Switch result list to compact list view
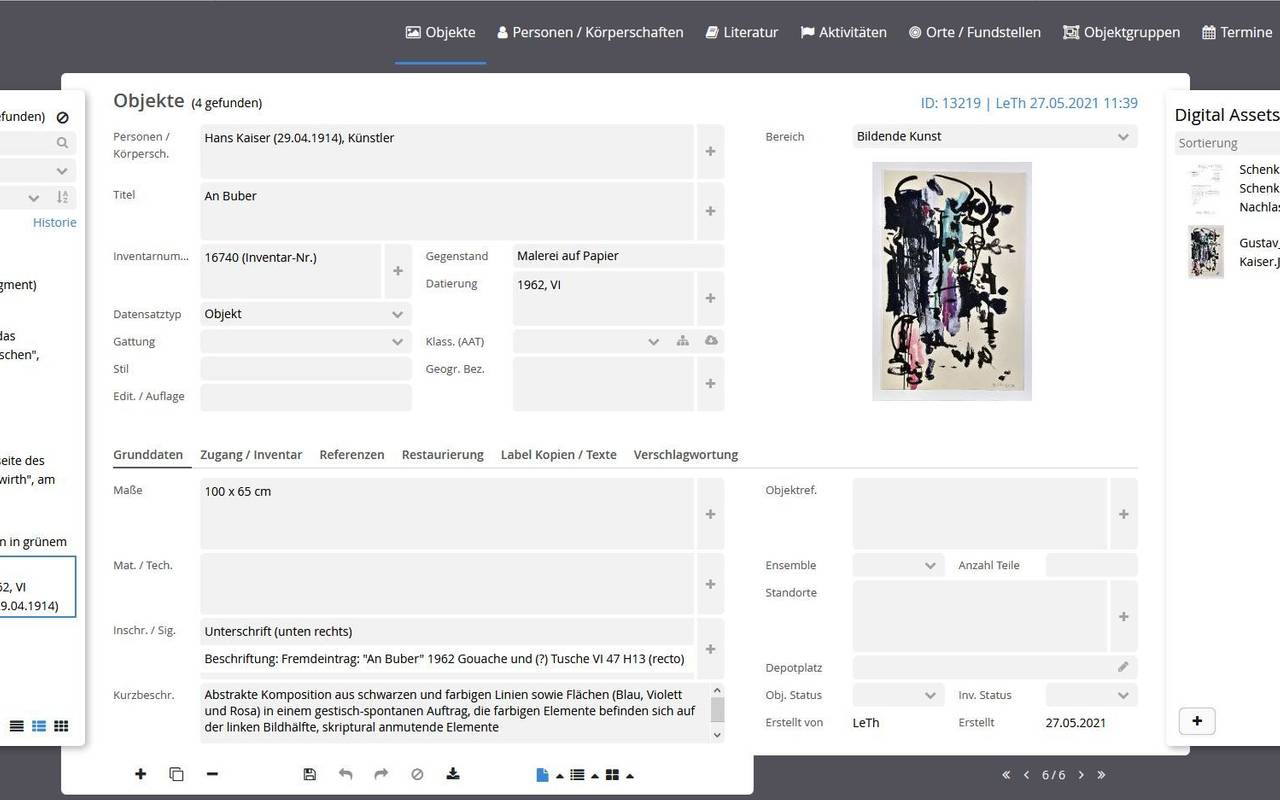The height and width of the screenshot is (800, 1280). 17,726
